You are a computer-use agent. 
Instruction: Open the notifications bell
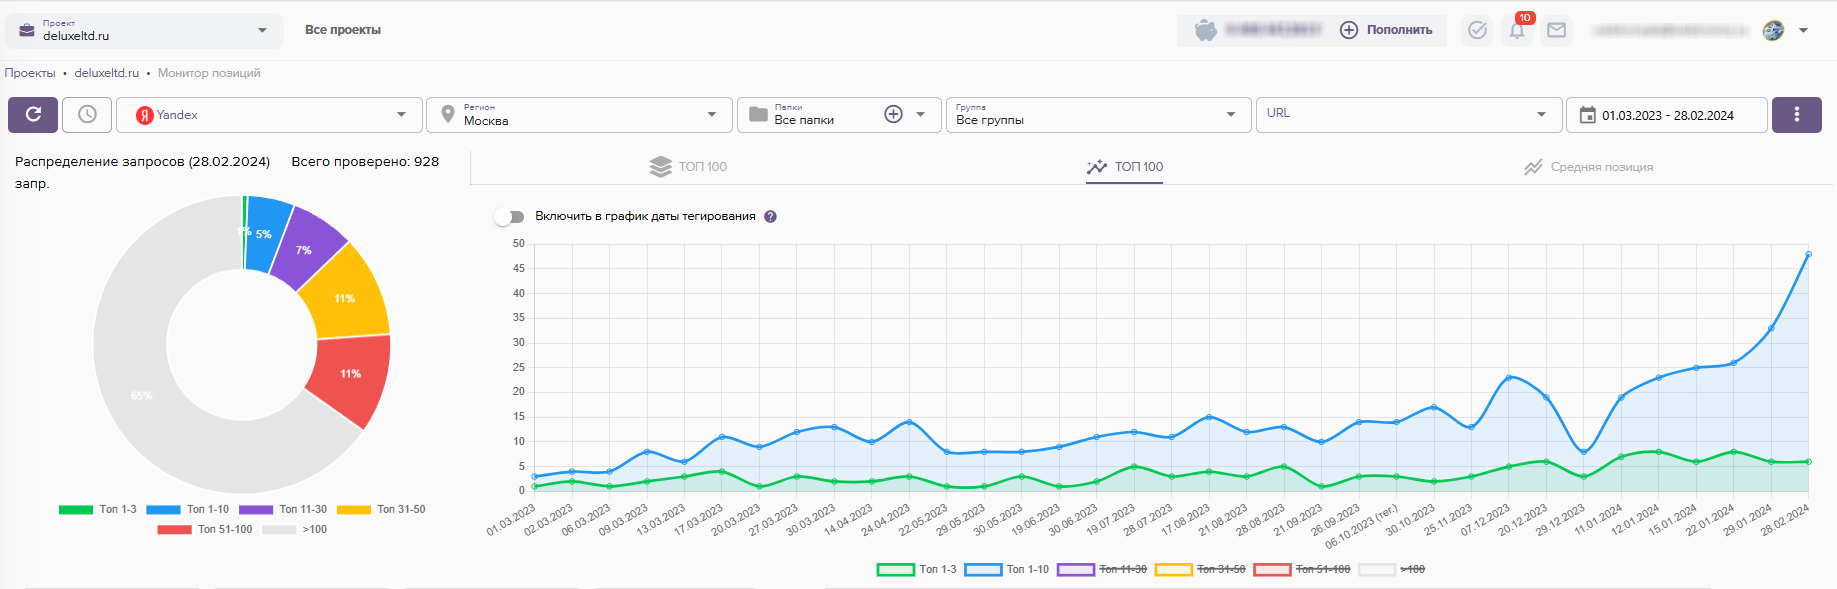(x=1517, y=31)
